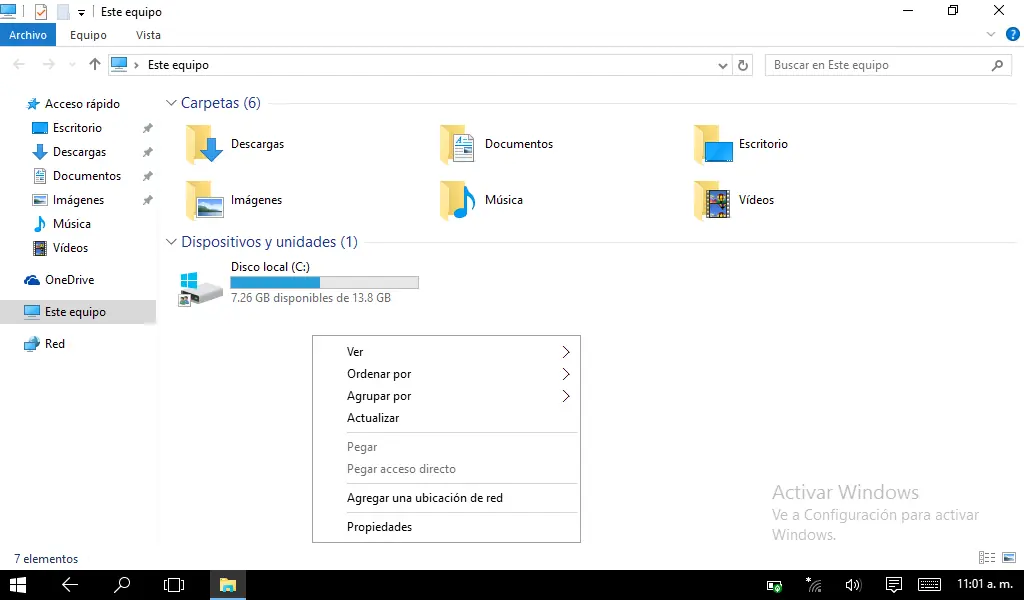This screenshot has width=1024, height=600.
Task: Open the Imágenes folder icon in Carpetas
Action: pos(205,200)
